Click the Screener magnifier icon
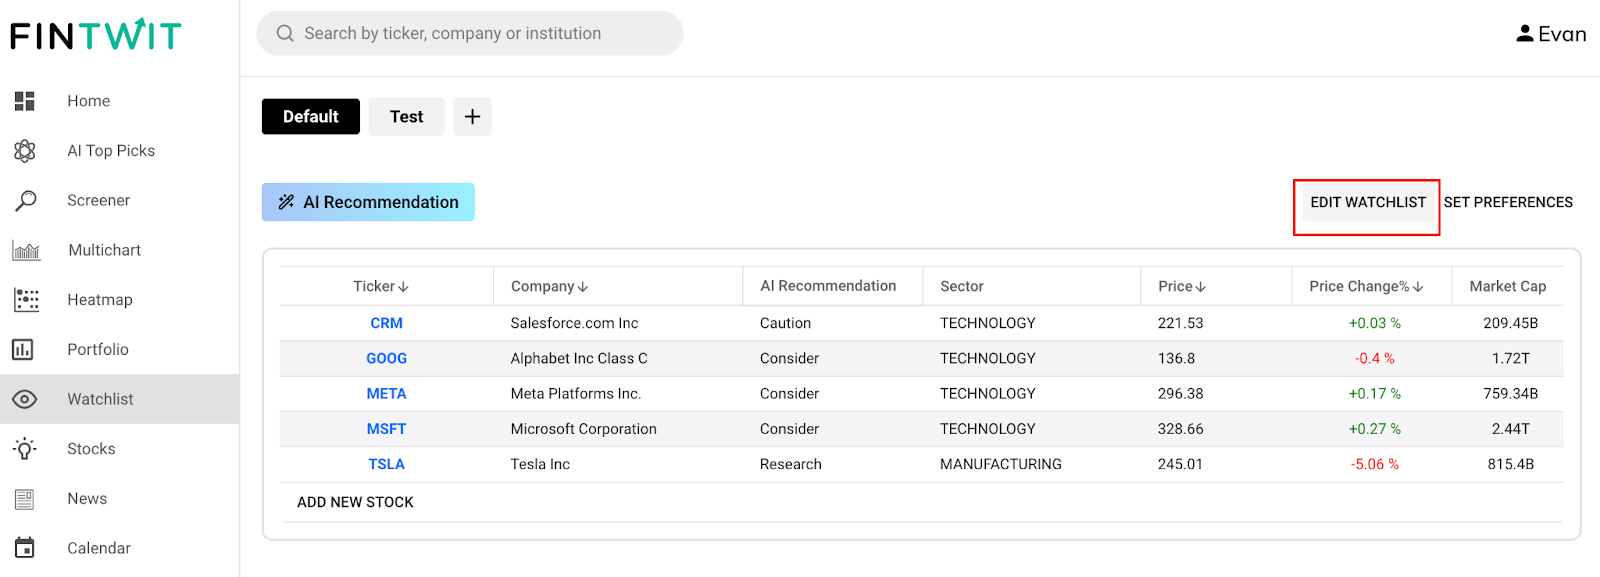 click(x=25, y=201)
